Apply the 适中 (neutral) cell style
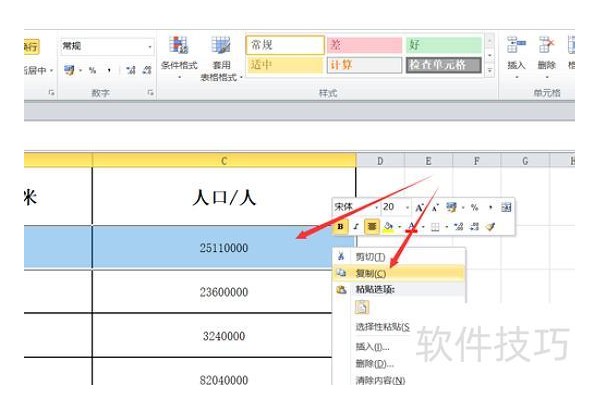Screen dimensions: 600x400 [x=285, y=65]
